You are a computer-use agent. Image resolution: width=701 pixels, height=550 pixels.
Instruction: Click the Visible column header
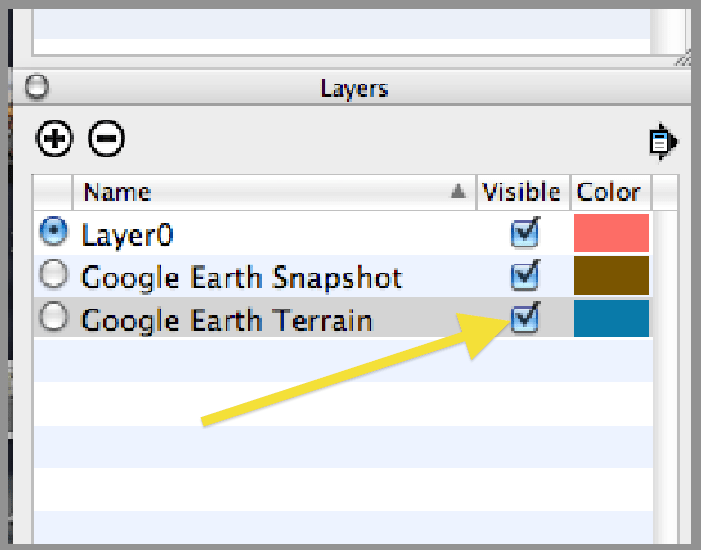[x=521, y=192]
